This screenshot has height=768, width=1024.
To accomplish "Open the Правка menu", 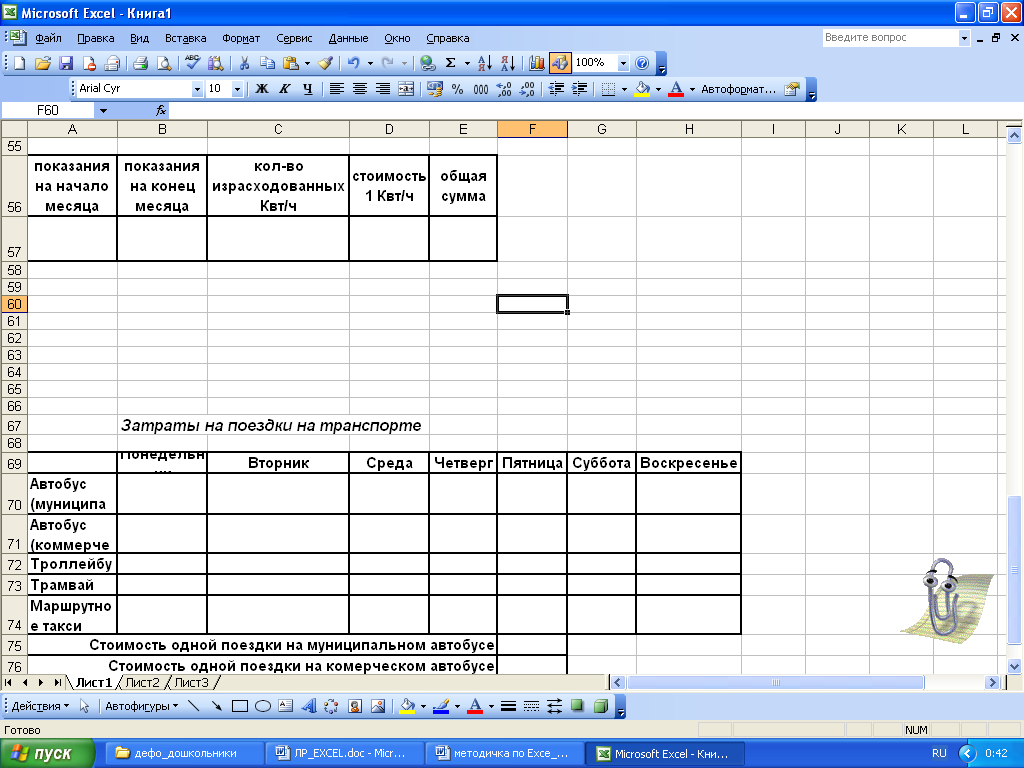I will click(x=95, y=38).
